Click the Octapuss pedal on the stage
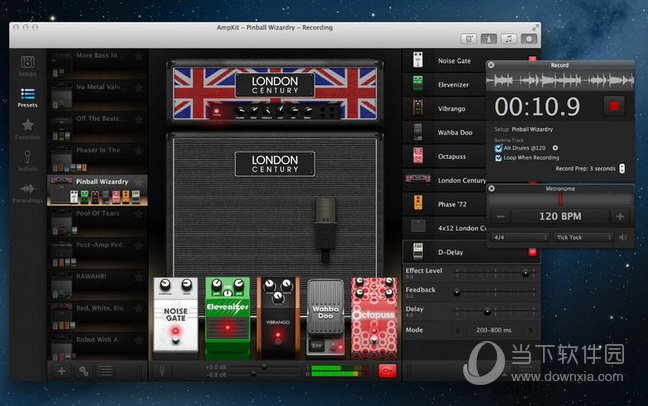Viewport: 648px width, 406px height. 374,318
